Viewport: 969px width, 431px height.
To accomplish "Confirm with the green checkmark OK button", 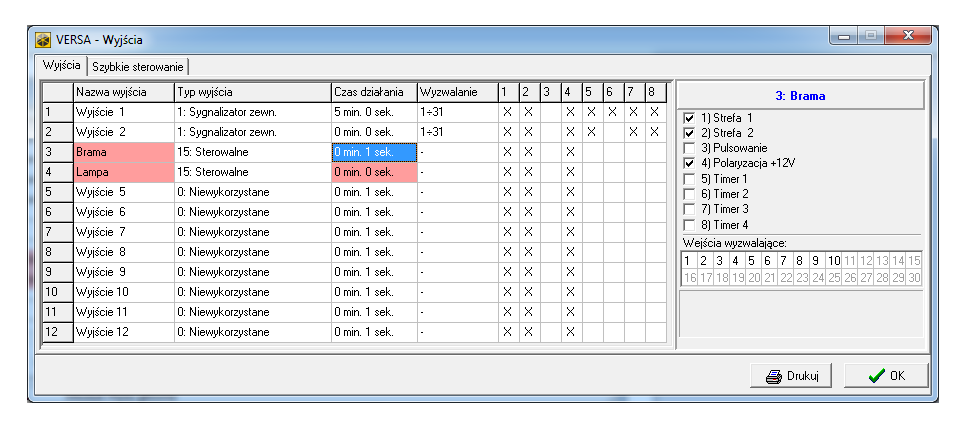I will 886,376.
